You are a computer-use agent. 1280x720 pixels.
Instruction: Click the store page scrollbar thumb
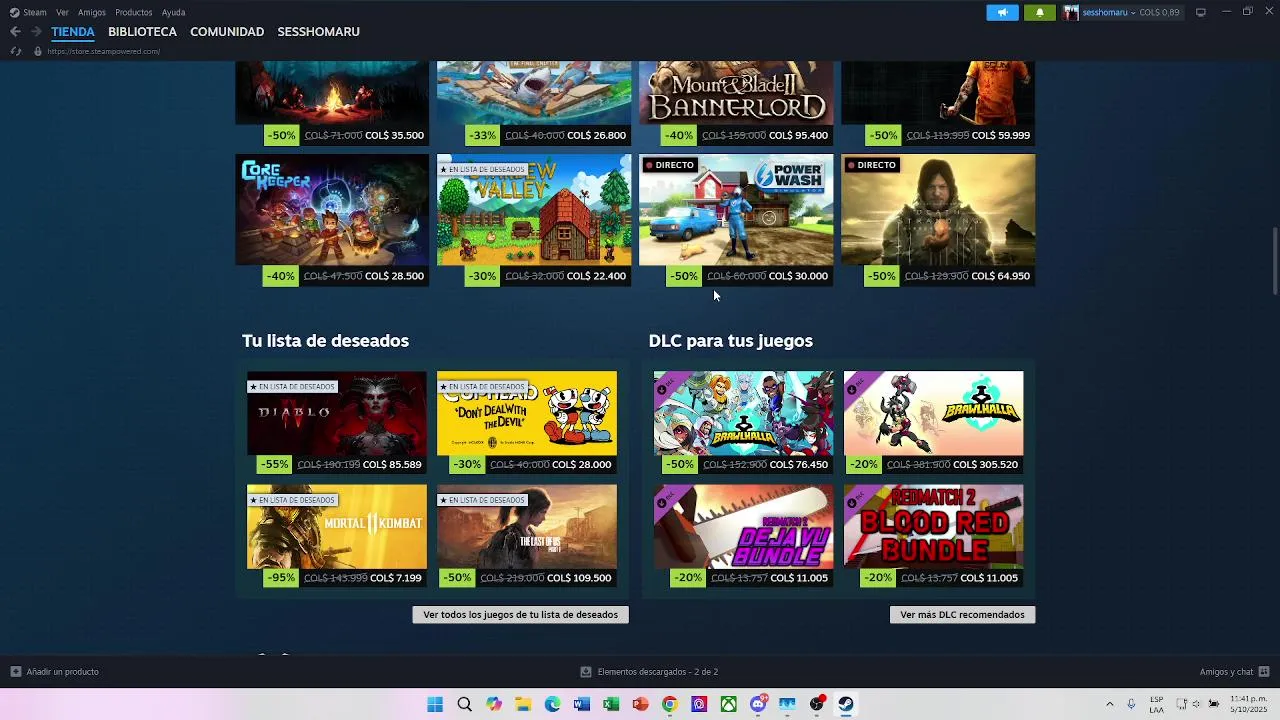pos(1274,259)
